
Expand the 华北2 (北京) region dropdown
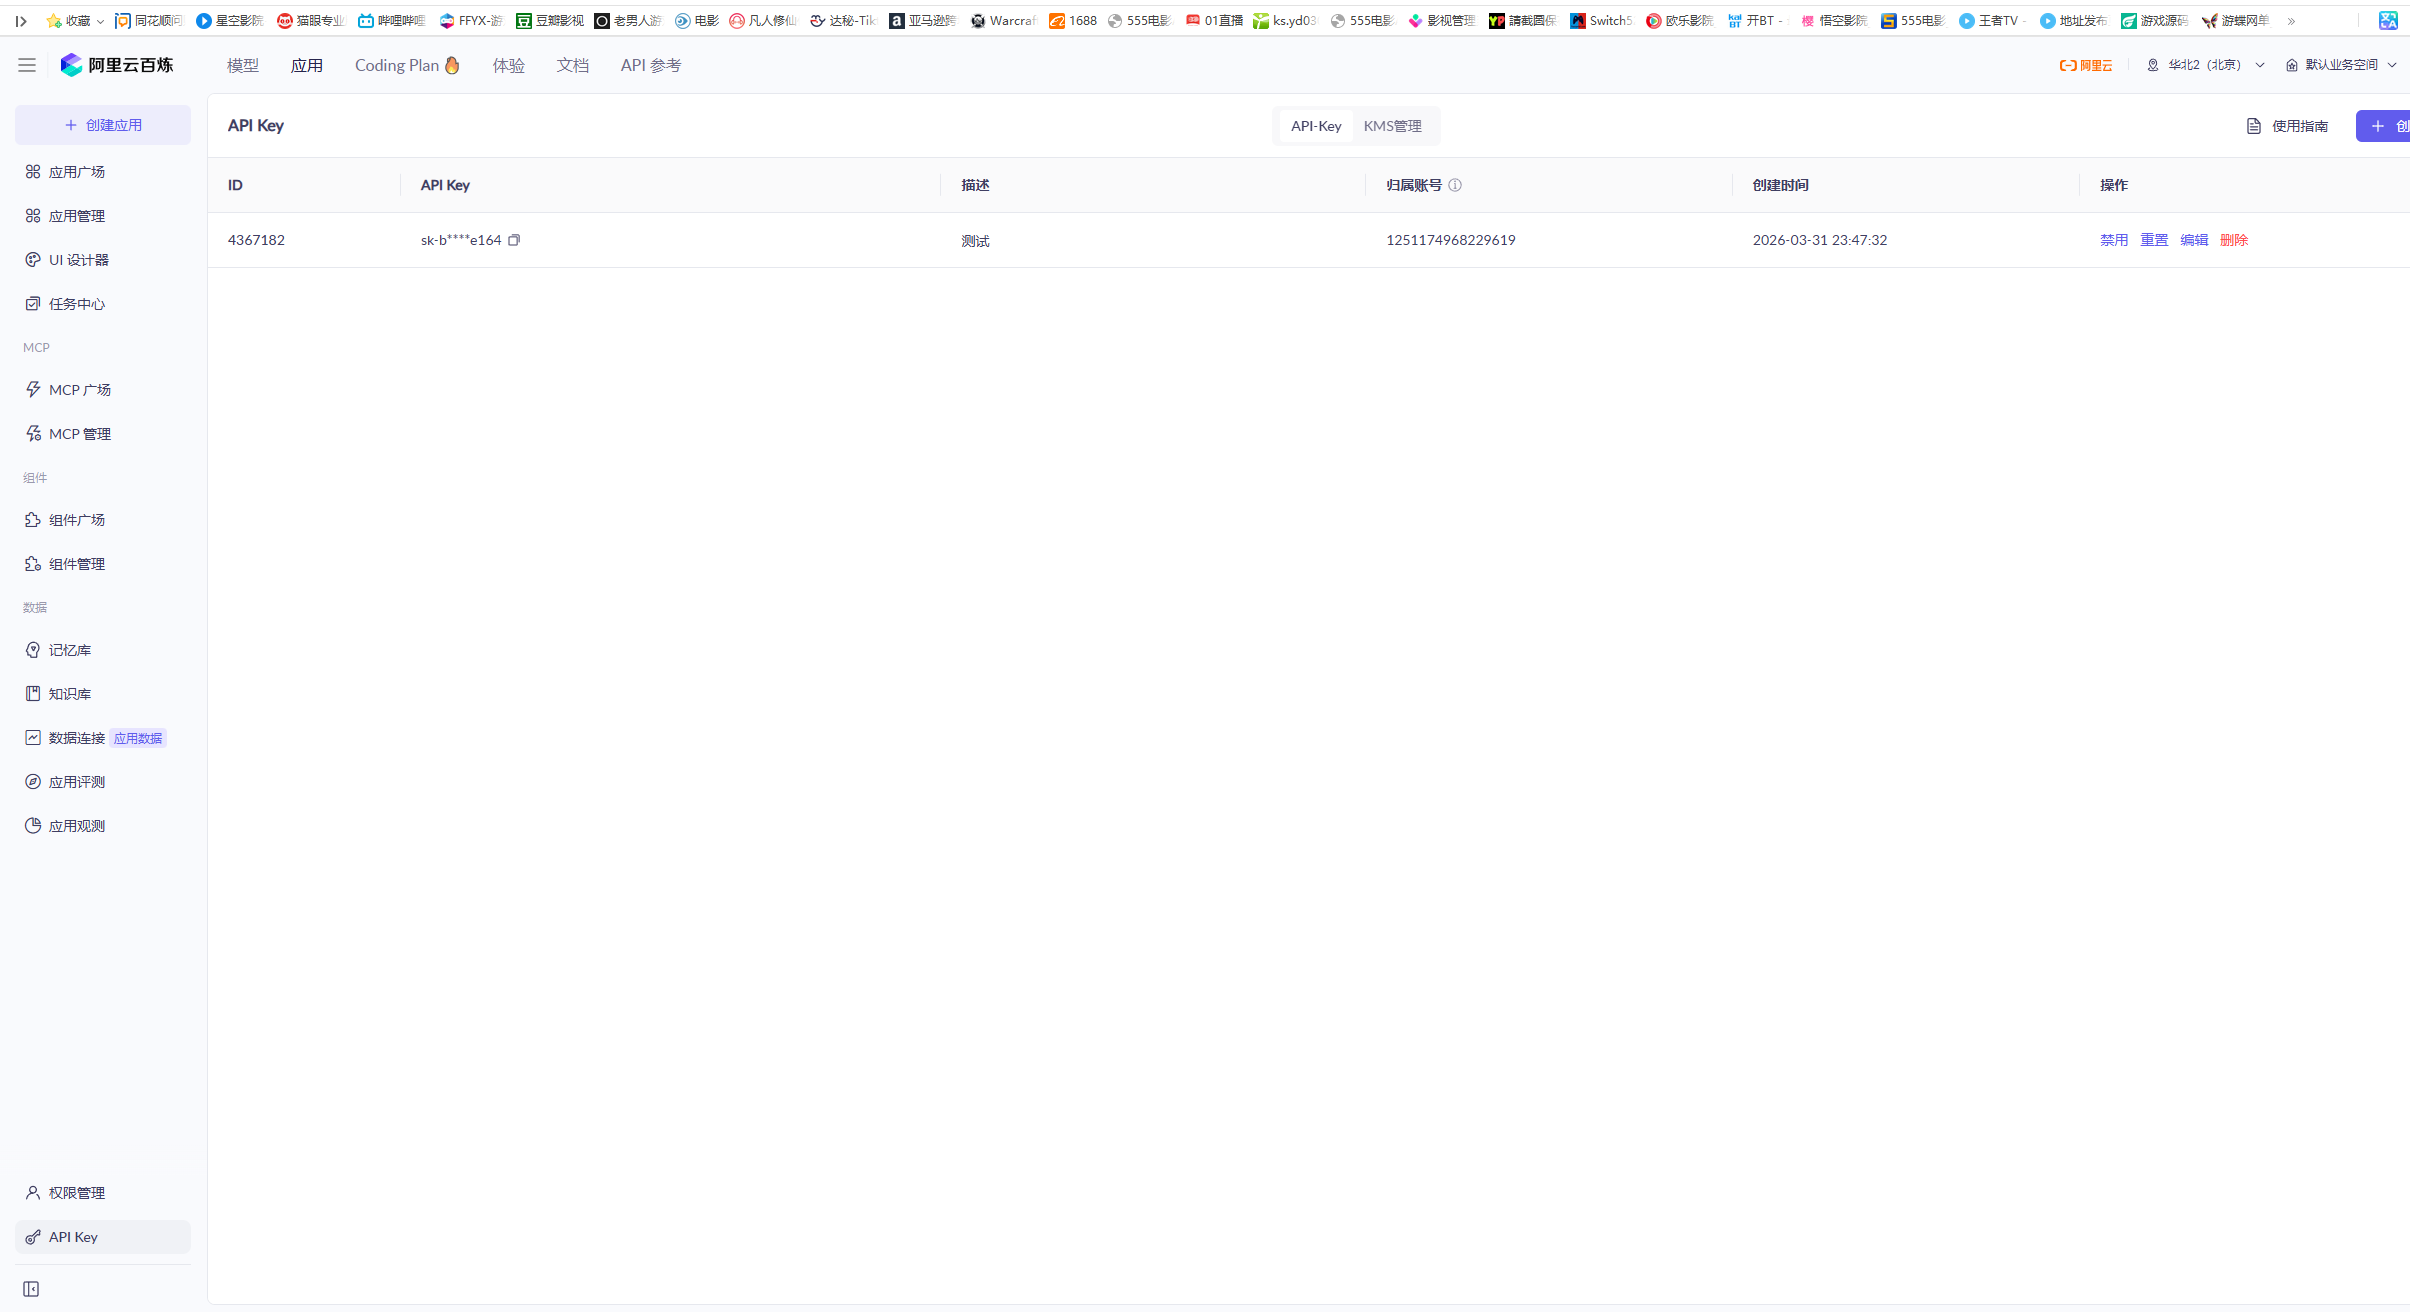tap(2205, 65)
